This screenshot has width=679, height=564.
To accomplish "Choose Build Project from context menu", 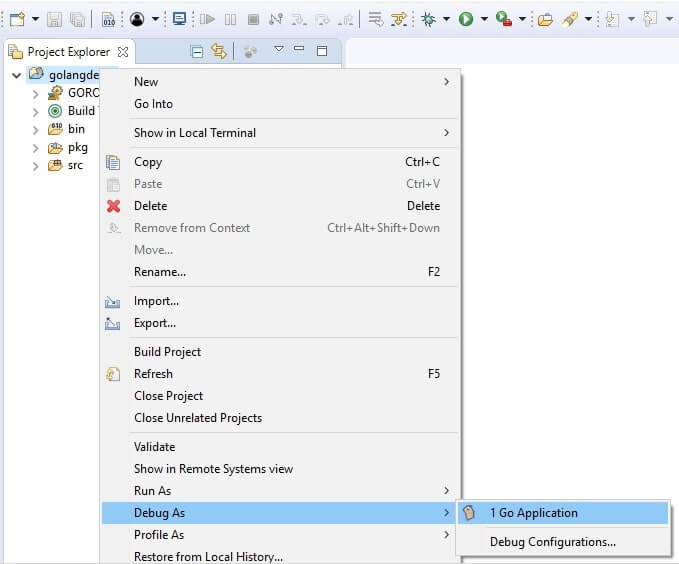I will tap(167, 352).
